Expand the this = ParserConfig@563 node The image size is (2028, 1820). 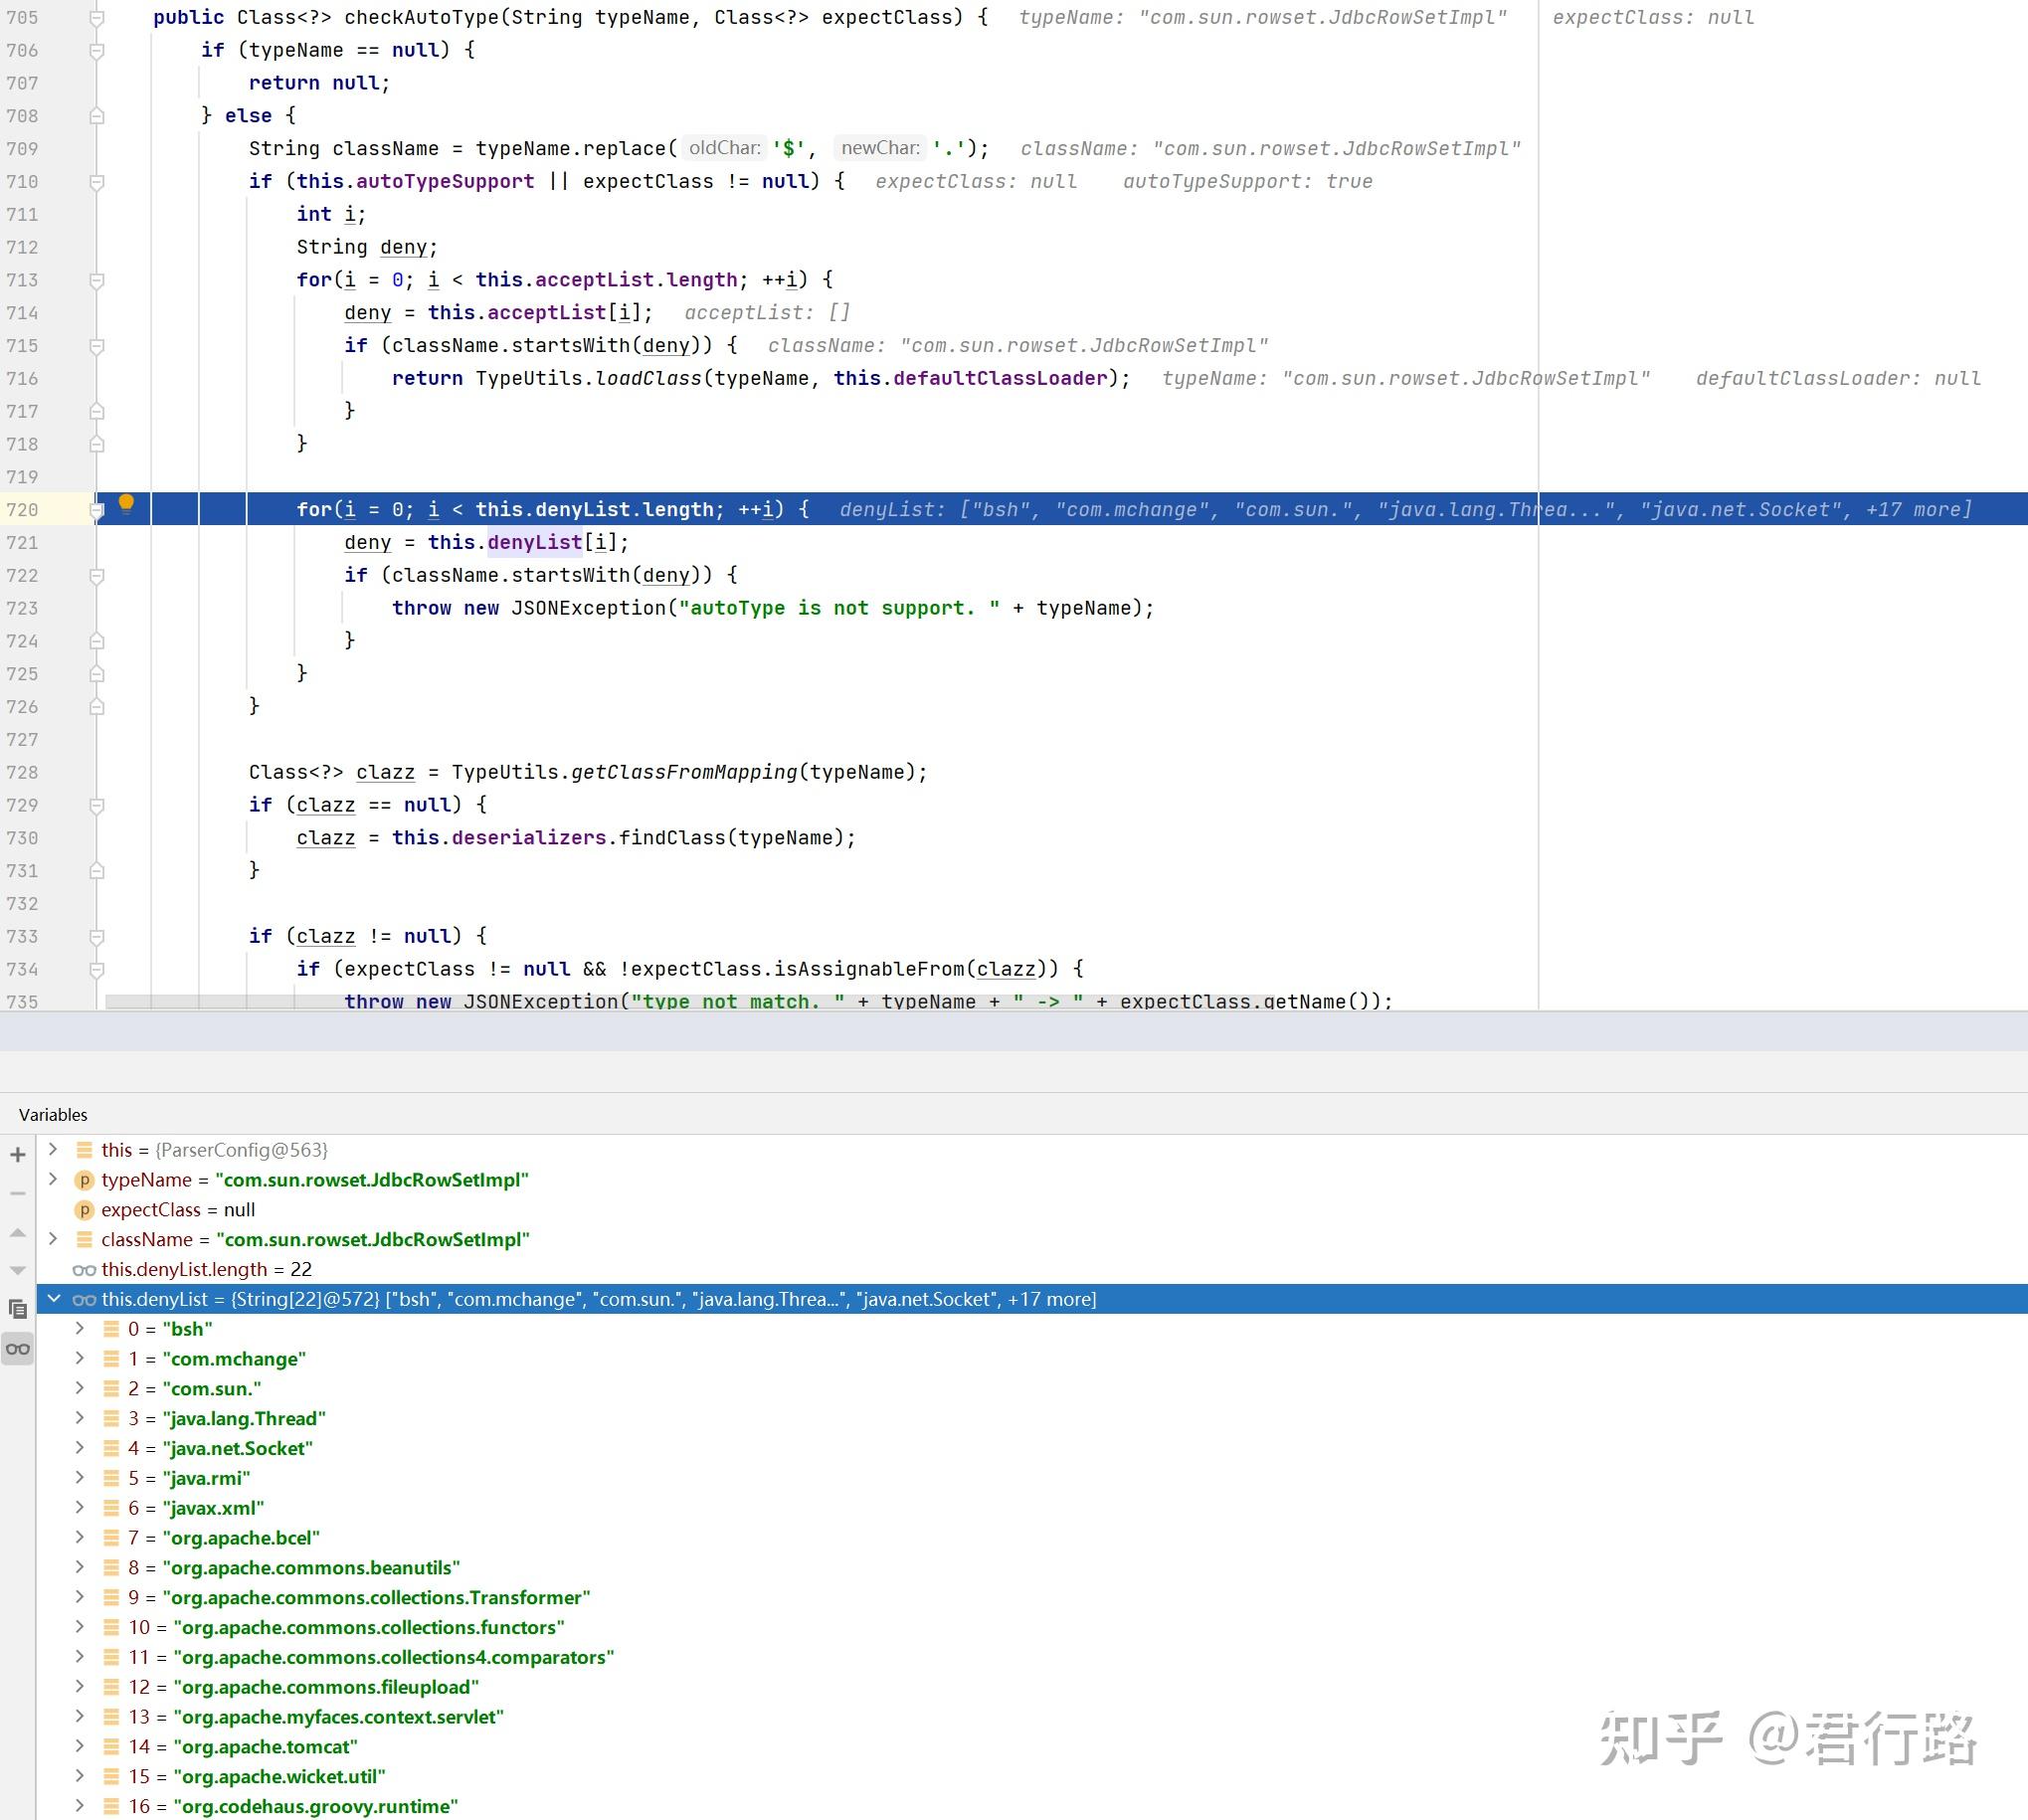click(53, 1150)
